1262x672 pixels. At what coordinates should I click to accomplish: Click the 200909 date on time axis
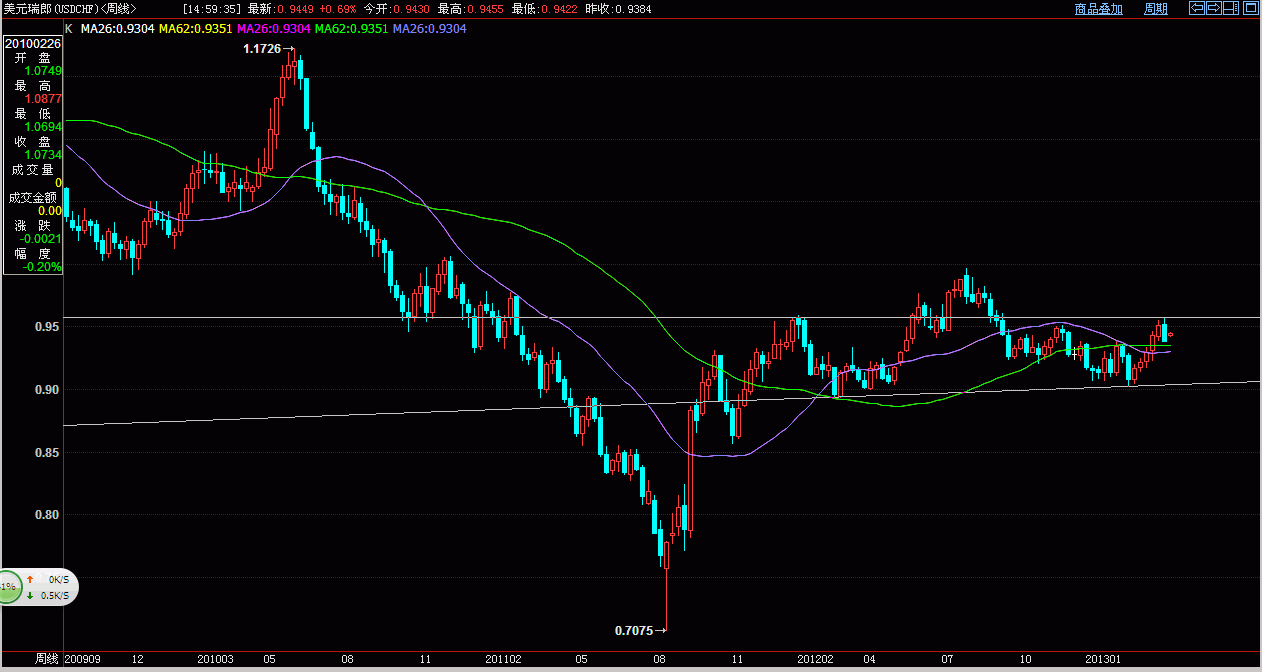click(83, 660)
